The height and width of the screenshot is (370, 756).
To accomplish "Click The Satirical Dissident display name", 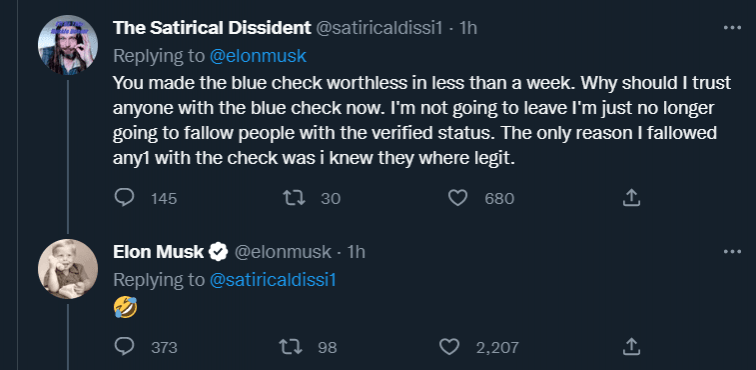I will tap(212, 28).
